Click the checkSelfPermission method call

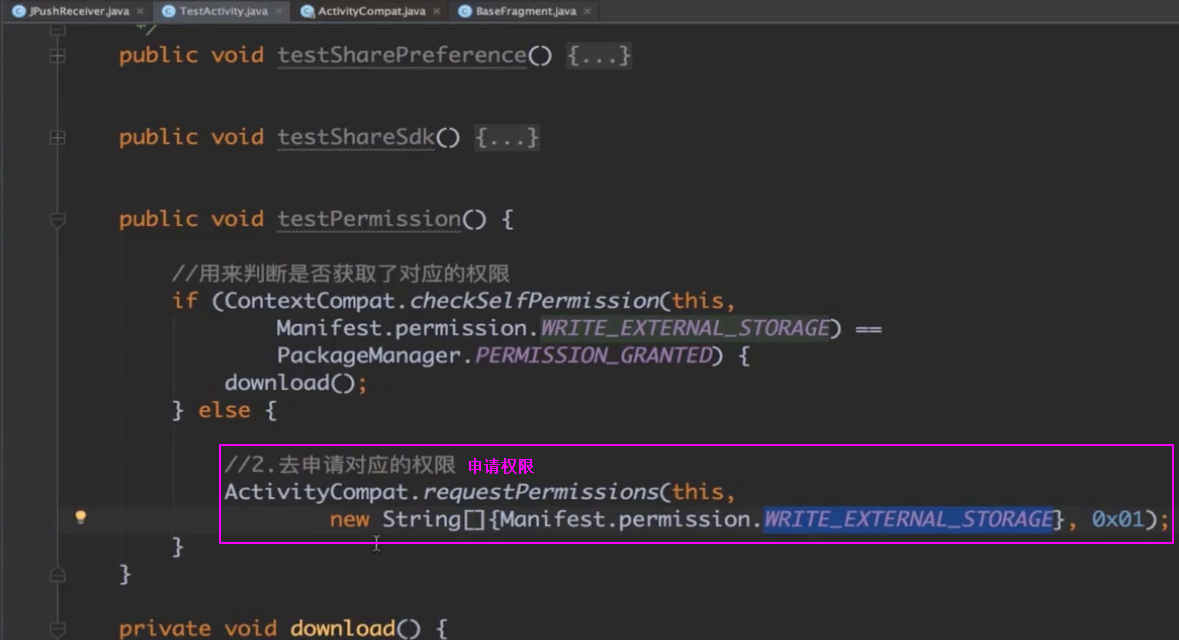pos(534,301)
